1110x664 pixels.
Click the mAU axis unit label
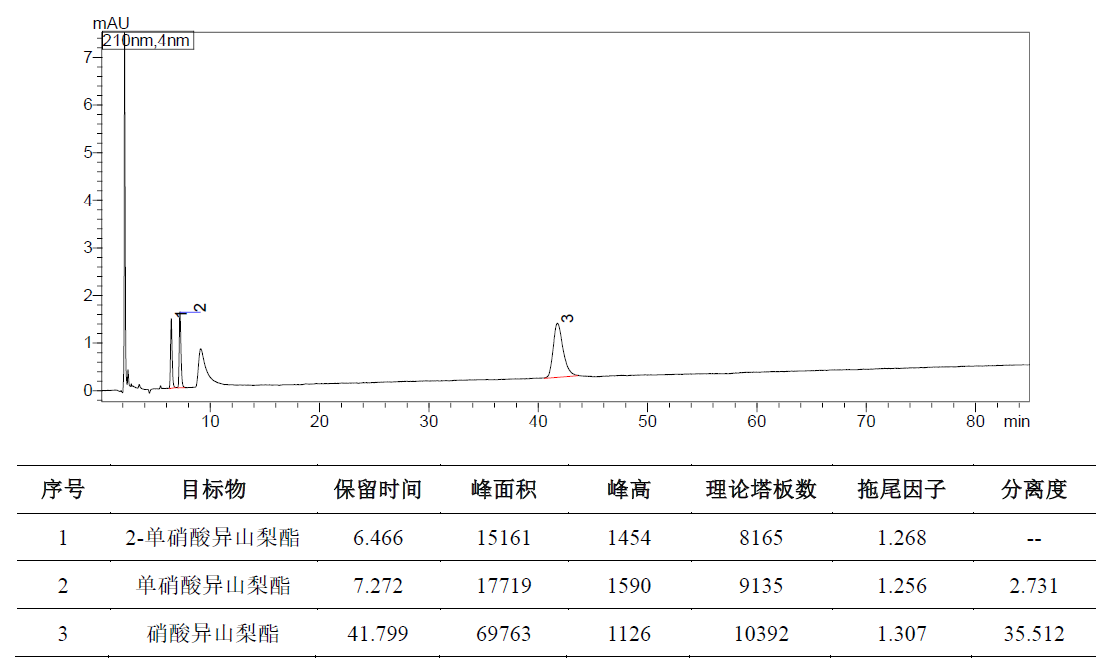click(110, 23)
